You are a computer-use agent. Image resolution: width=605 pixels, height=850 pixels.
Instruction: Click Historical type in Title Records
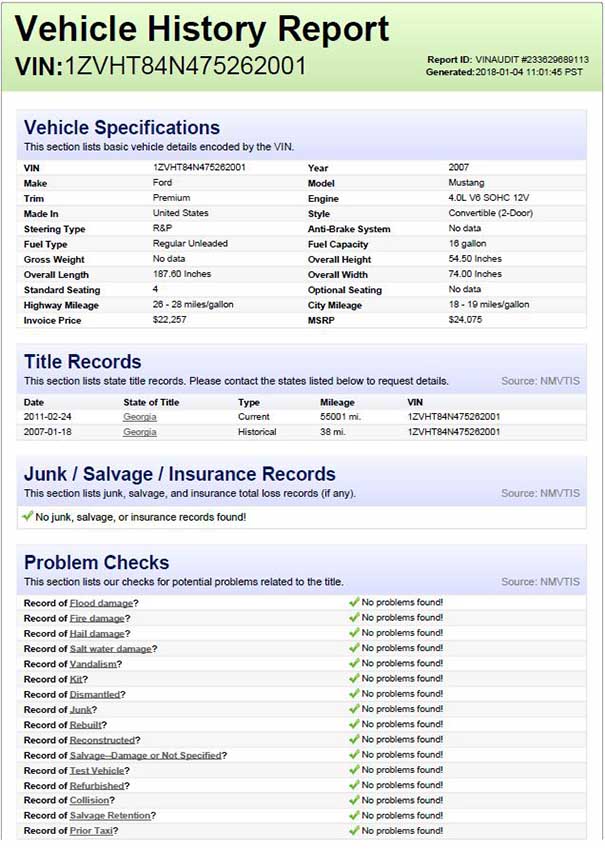tap(257, 432)
